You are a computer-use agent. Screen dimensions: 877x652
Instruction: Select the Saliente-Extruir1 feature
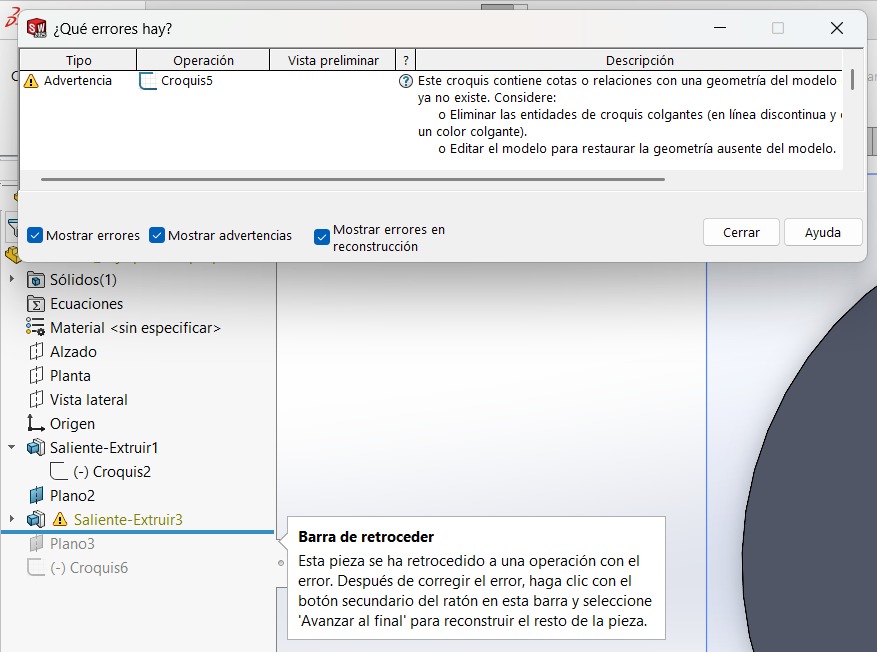[104, 448]
